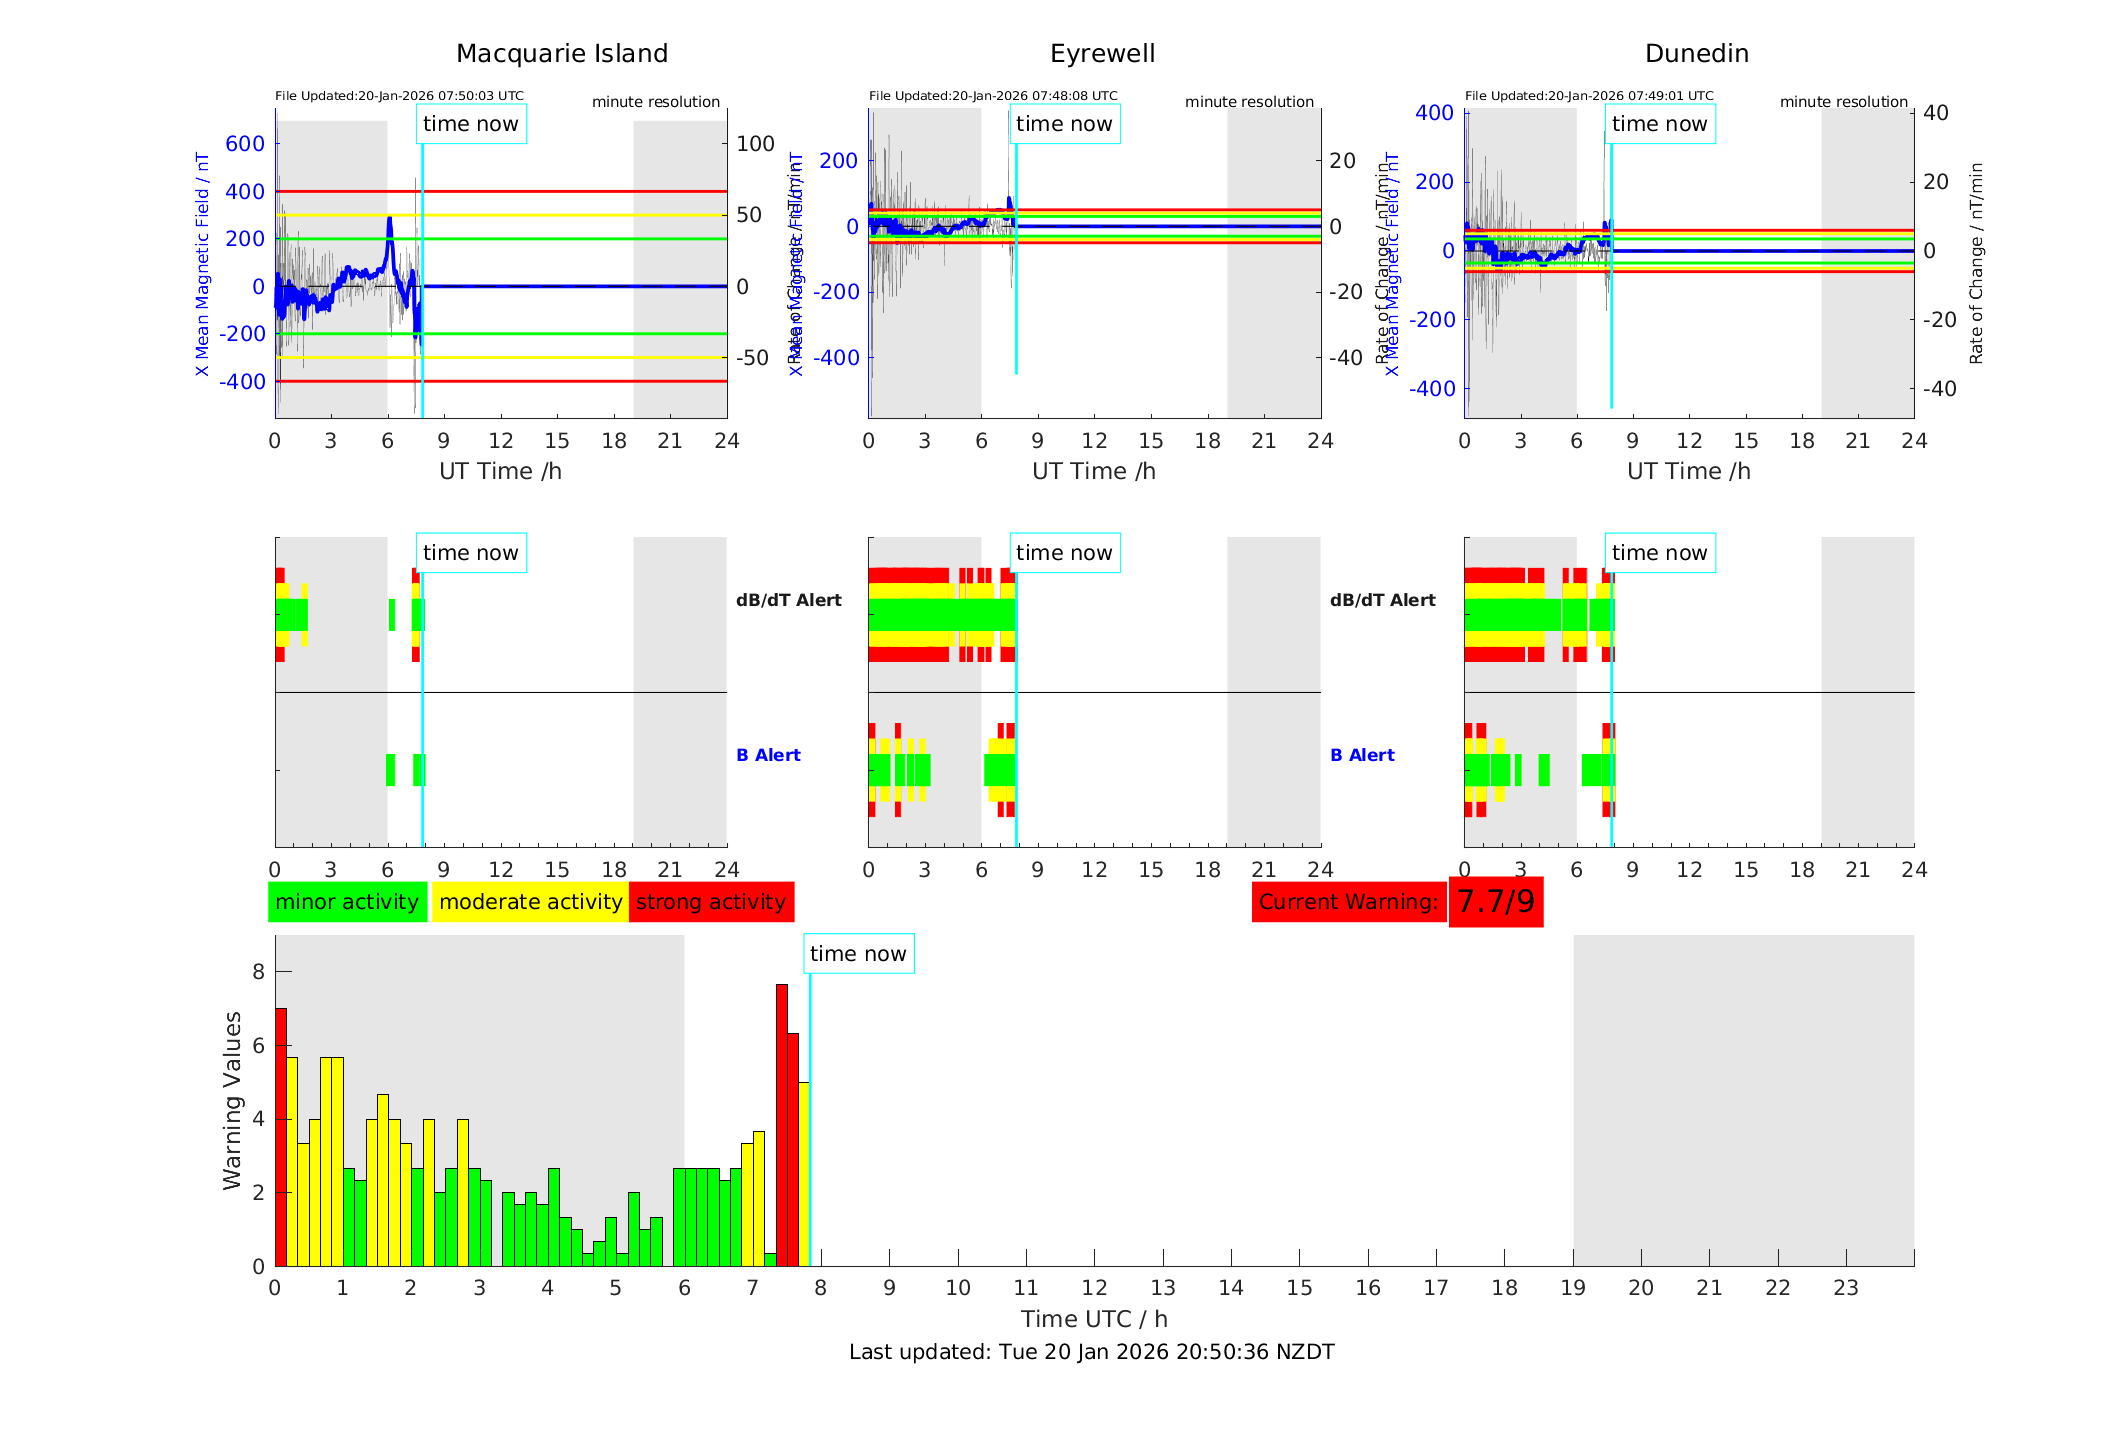This screenshot has width=2117, height=1437.
Task: Click the Dunedin plot title
Action: 1696,54
